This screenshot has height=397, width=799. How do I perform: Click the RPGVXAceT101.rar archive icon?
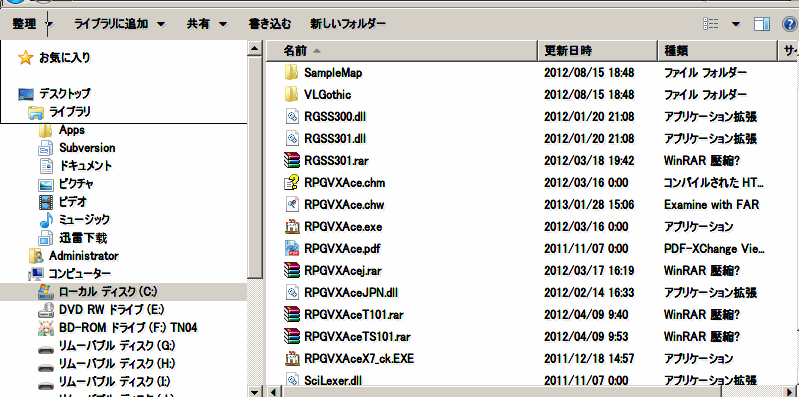coord(291,314)
